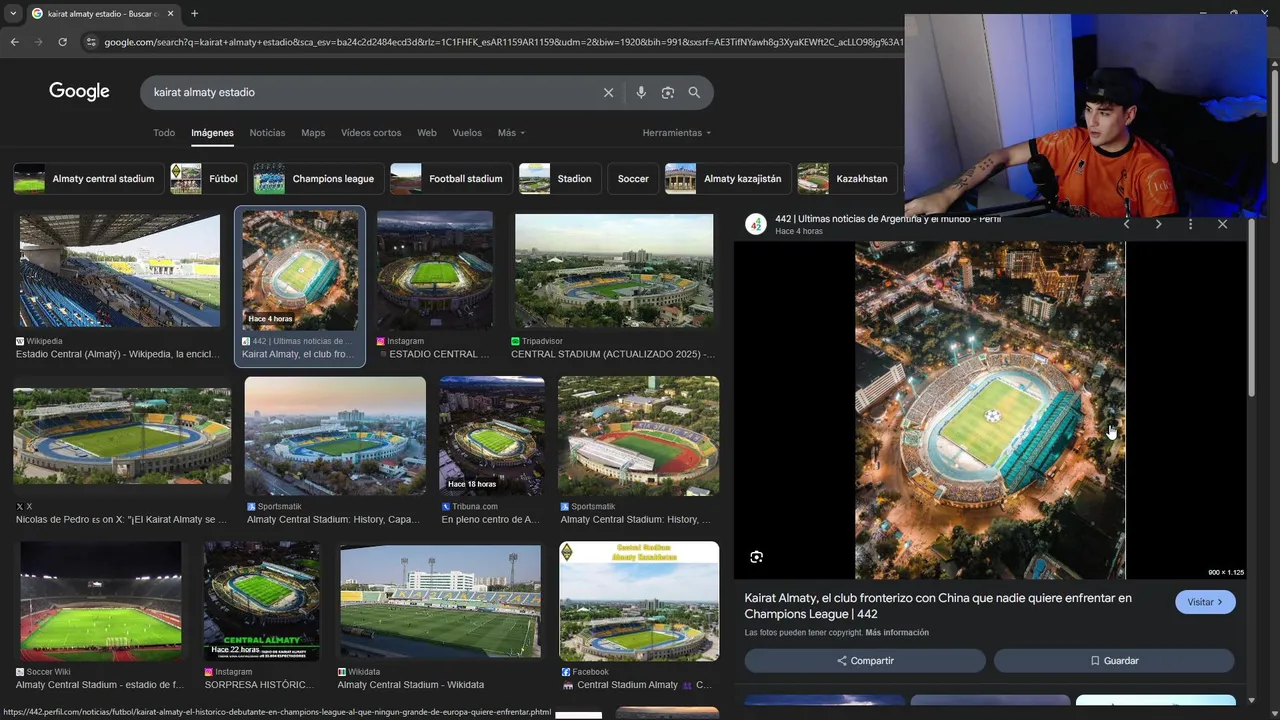Select Almaty central stadium filter chip
The image size is (1280, 720).
click(87, 179)
